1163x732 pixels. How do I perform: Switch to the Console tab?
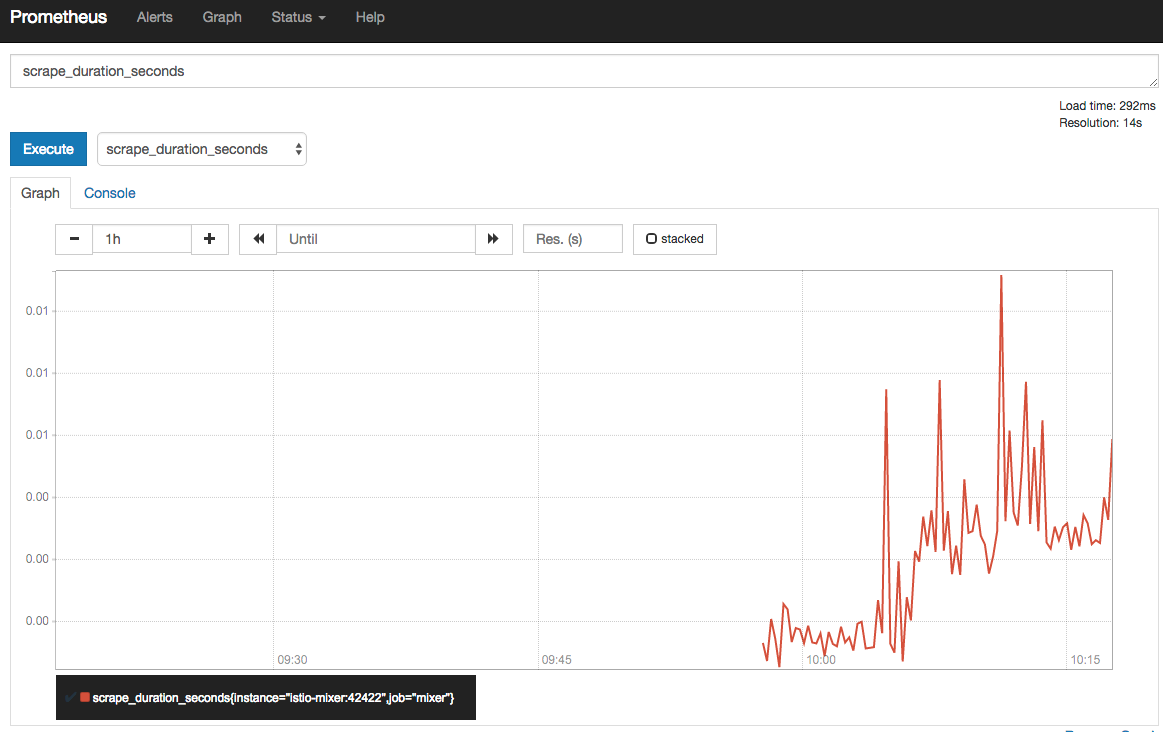click(x=110, y=193)
